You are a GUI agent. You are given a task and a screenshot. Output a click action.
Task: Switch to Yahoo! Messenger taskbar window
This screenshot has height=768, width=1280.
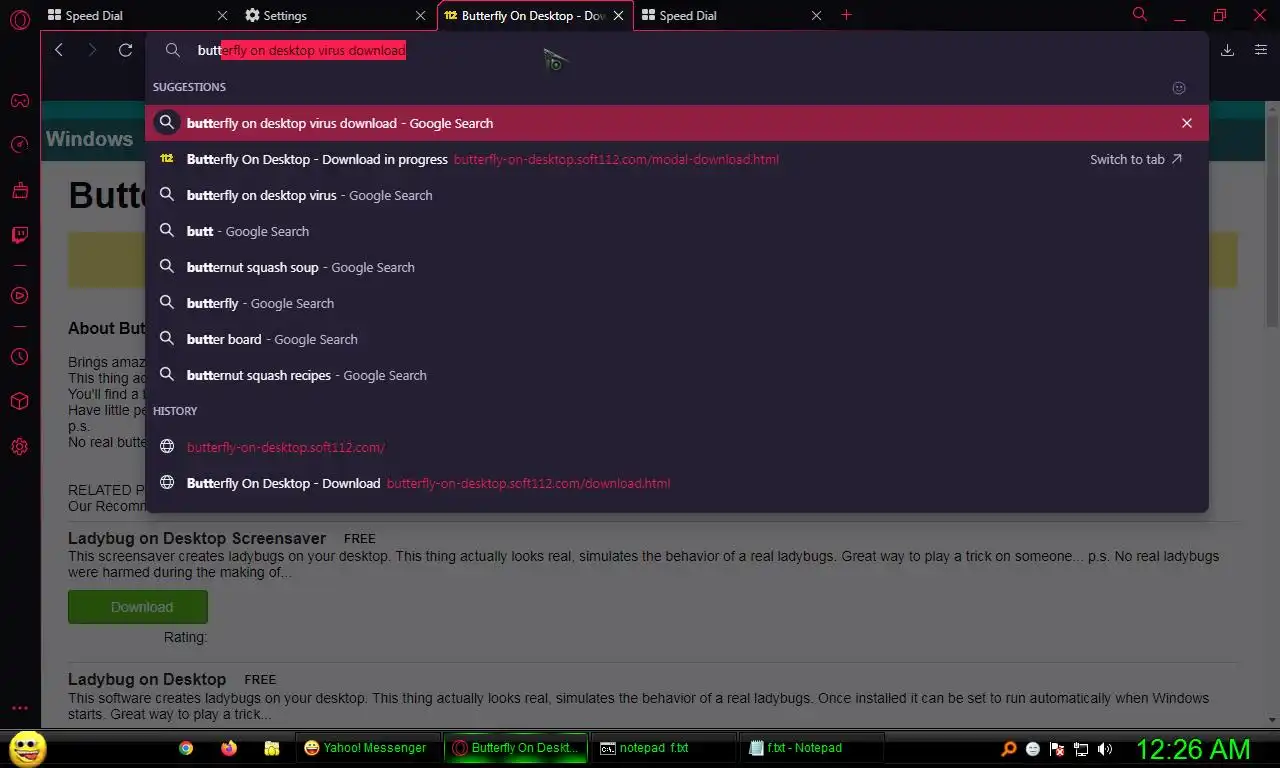point(367,748)
